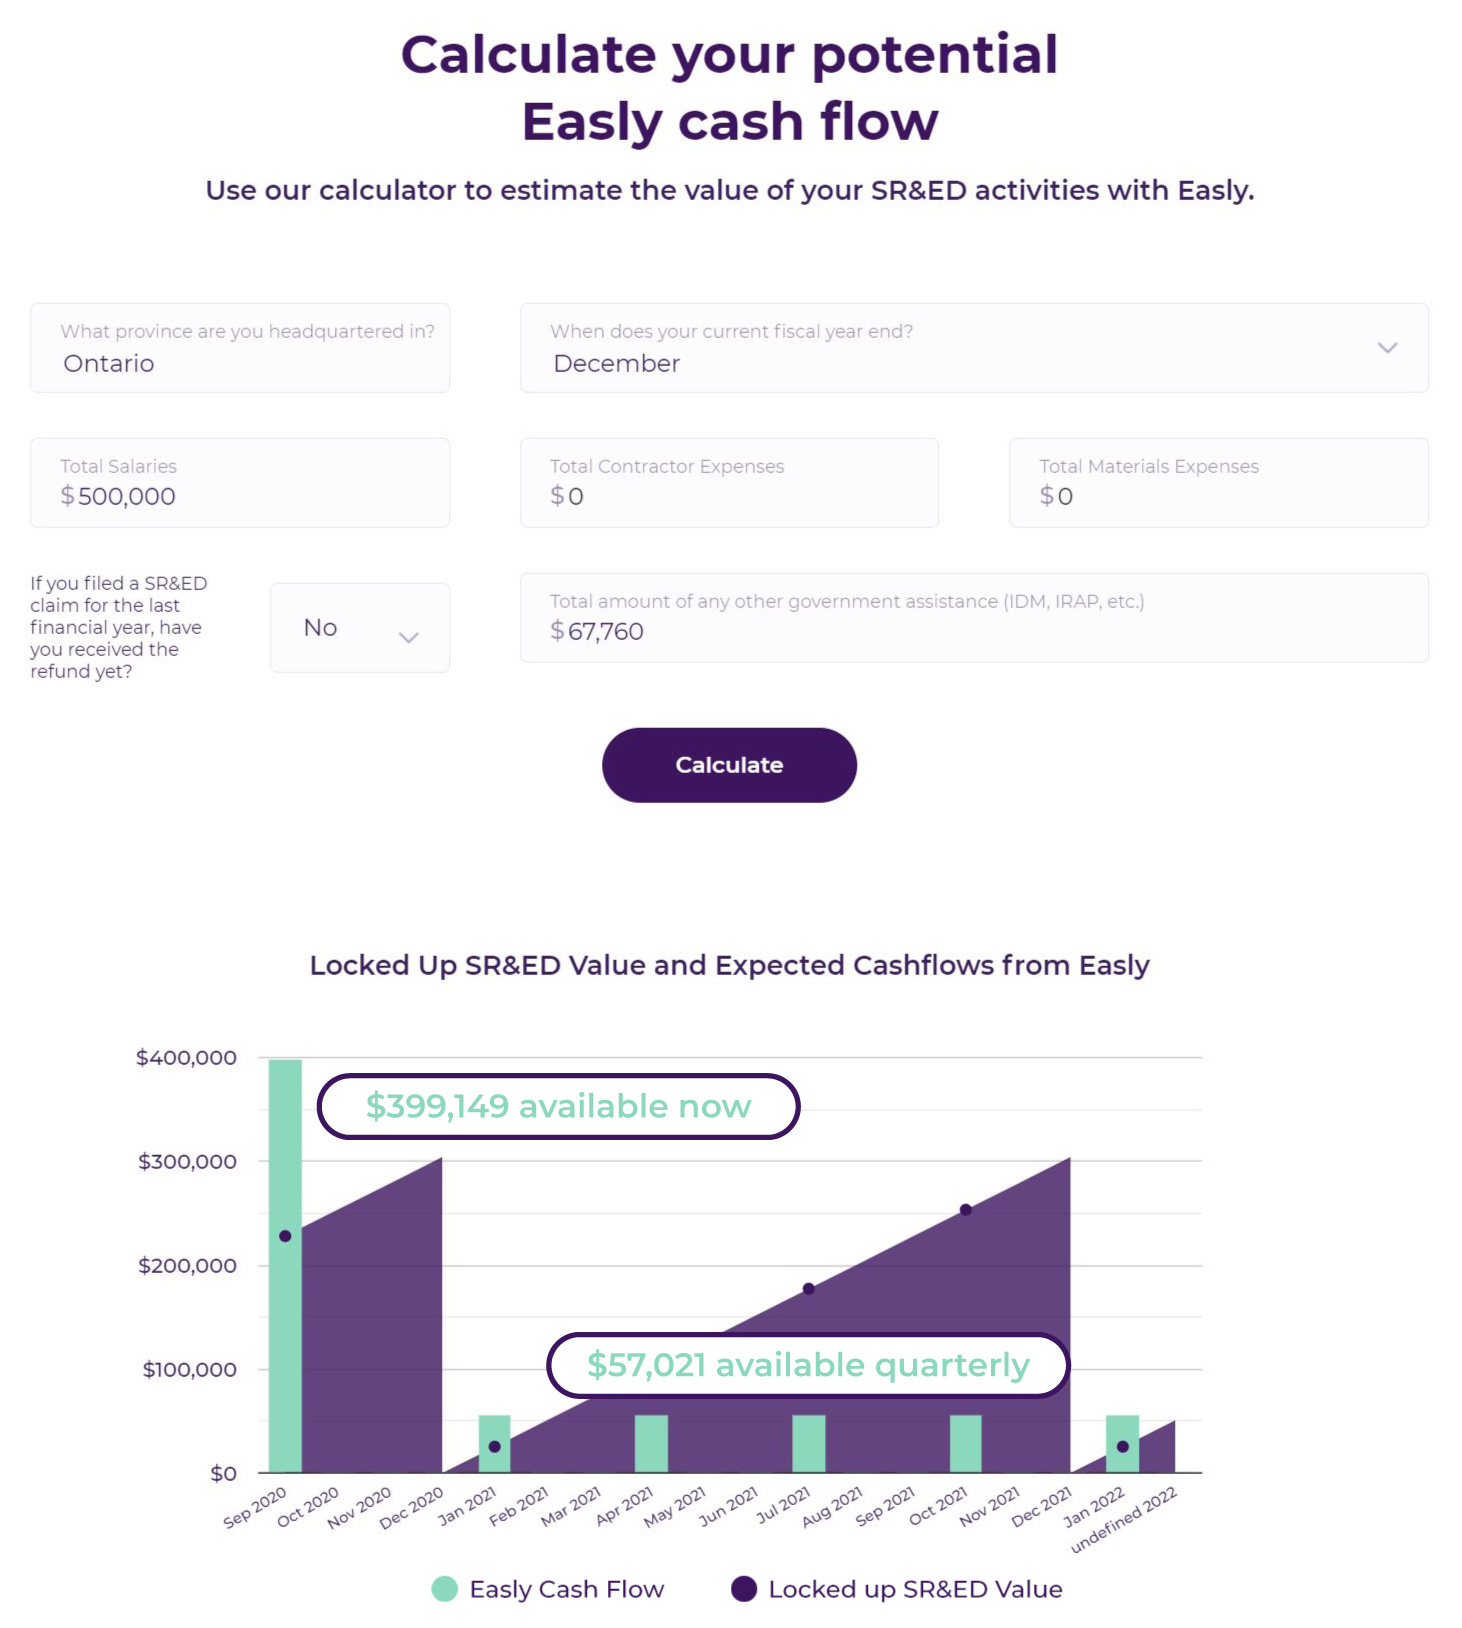The width and height of the screenshot is (1462, 1628).
Task: Click the chevron beside the No selector
Action: click(408, 636)
